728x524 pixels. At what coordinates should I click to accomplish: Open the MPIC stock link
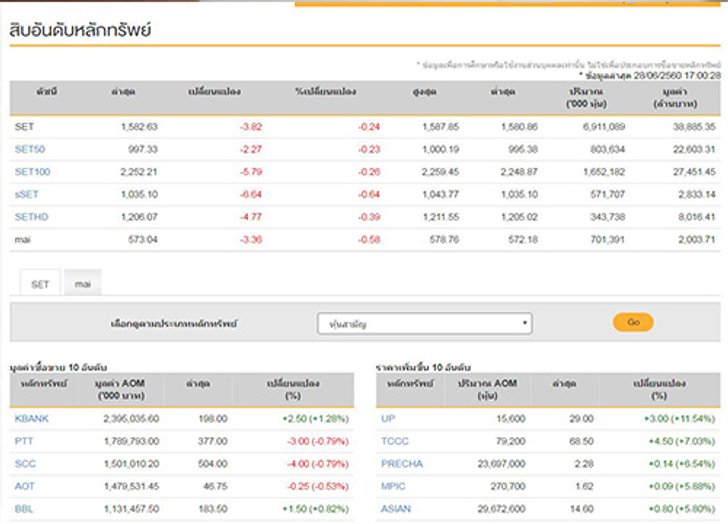[x=393, y=486]
